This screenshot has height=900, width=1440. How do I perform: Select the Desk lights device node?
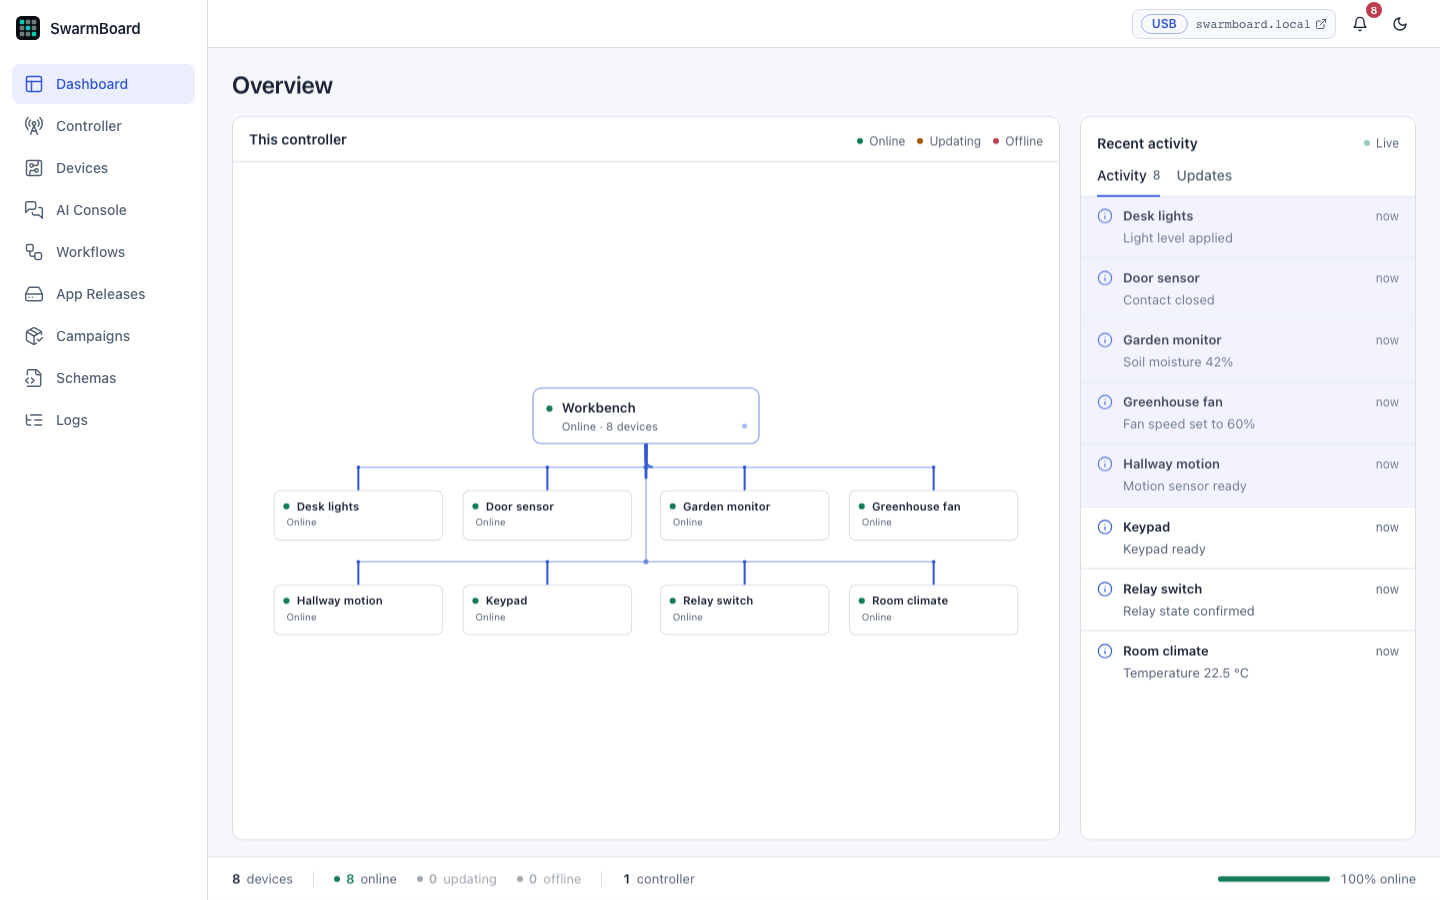point(358,515)
